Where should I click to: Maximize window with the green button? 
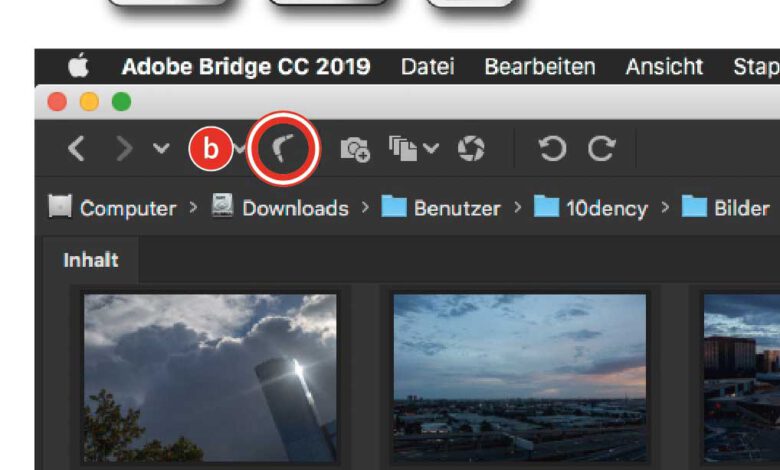122,102
